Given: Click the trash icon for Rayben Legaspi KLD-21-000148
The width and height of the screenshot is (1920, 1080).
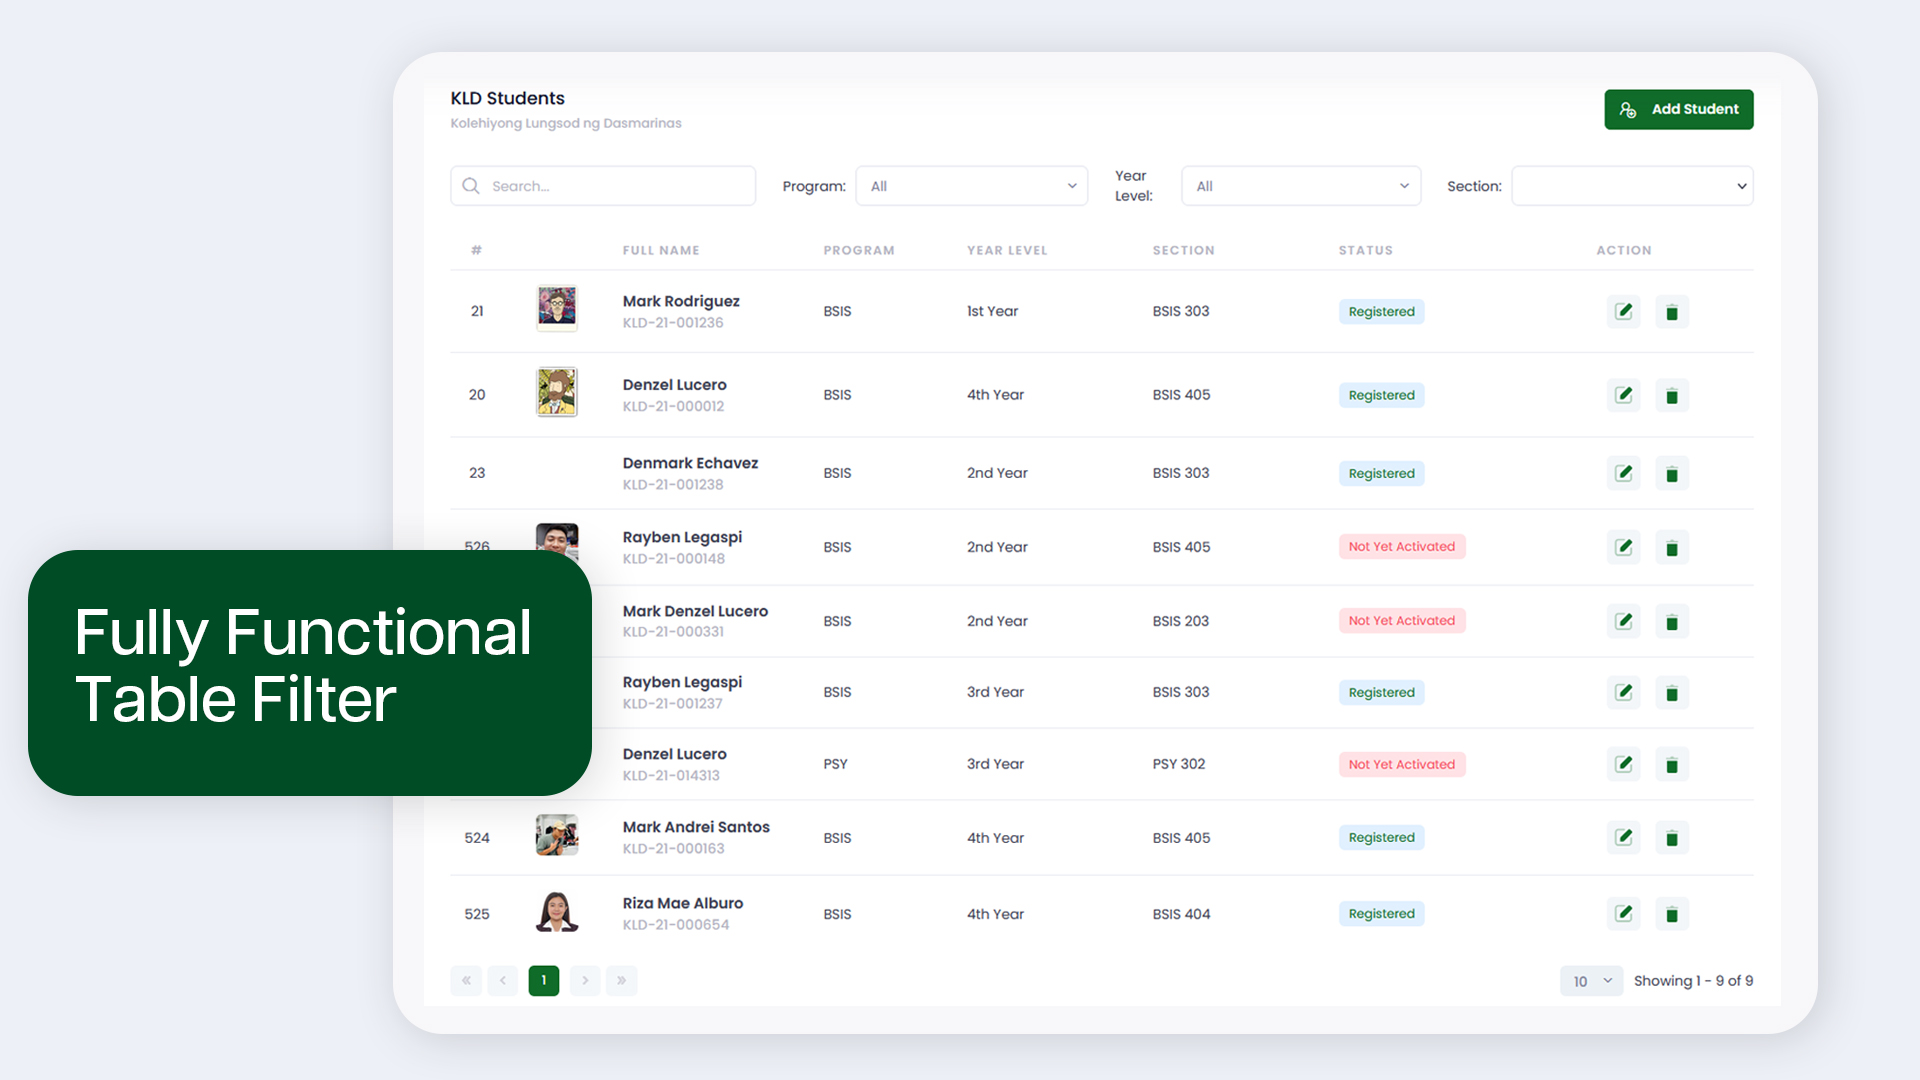Looking at the screenshot, I should tap(1671, 547).
